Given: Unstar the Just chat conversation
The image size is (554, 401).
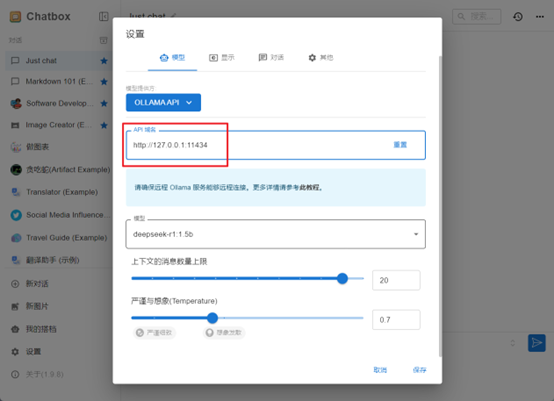Looking at the screenshot, I should [104, 61].
